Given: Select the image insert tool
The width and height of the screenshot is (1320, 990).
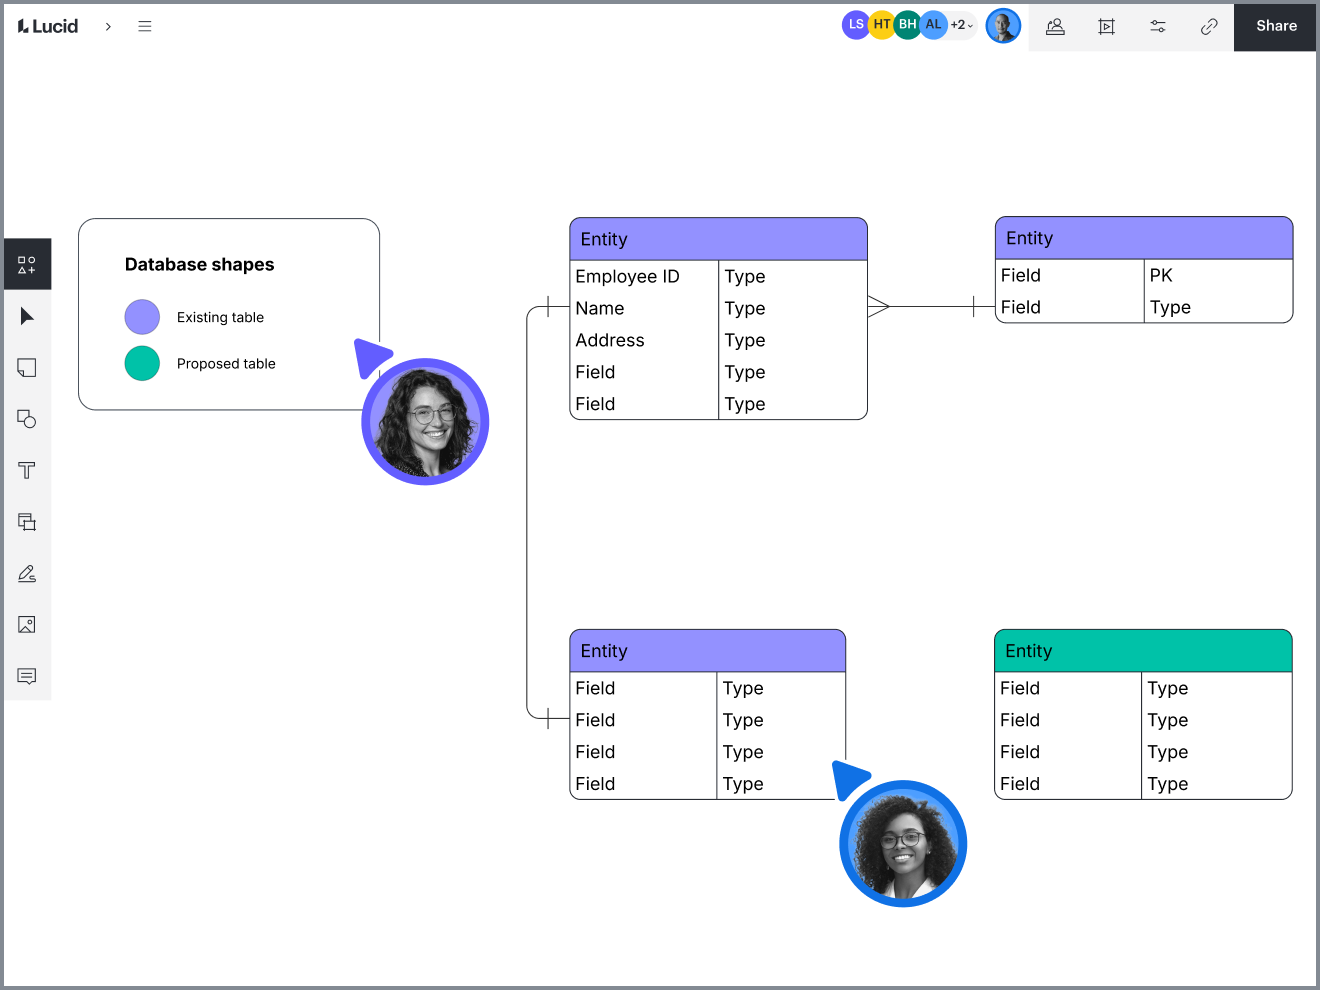Looking at the screenshot, I should [27, 625].
